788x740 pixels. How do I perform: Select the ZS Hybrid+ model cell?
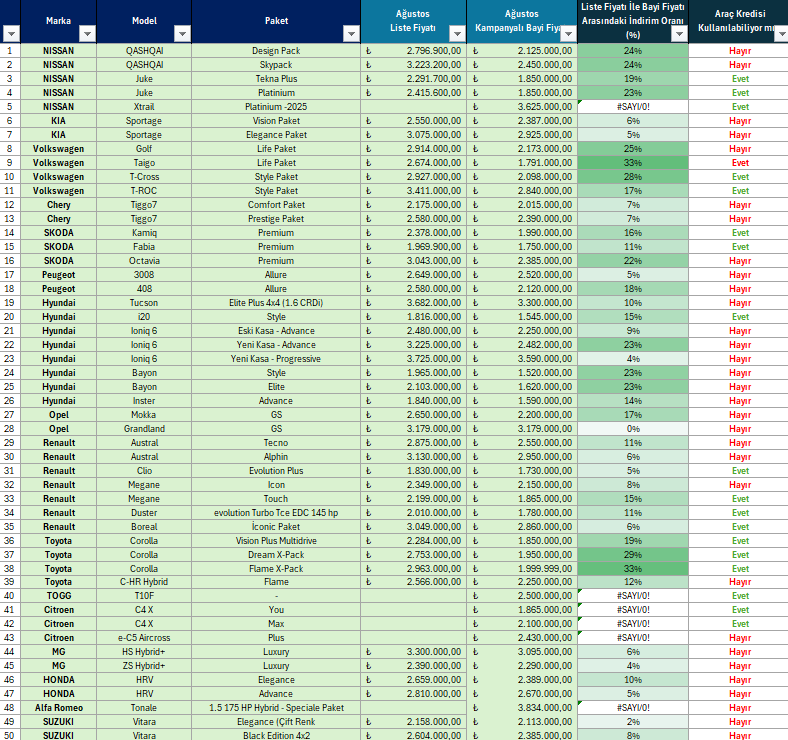[144, 666]
